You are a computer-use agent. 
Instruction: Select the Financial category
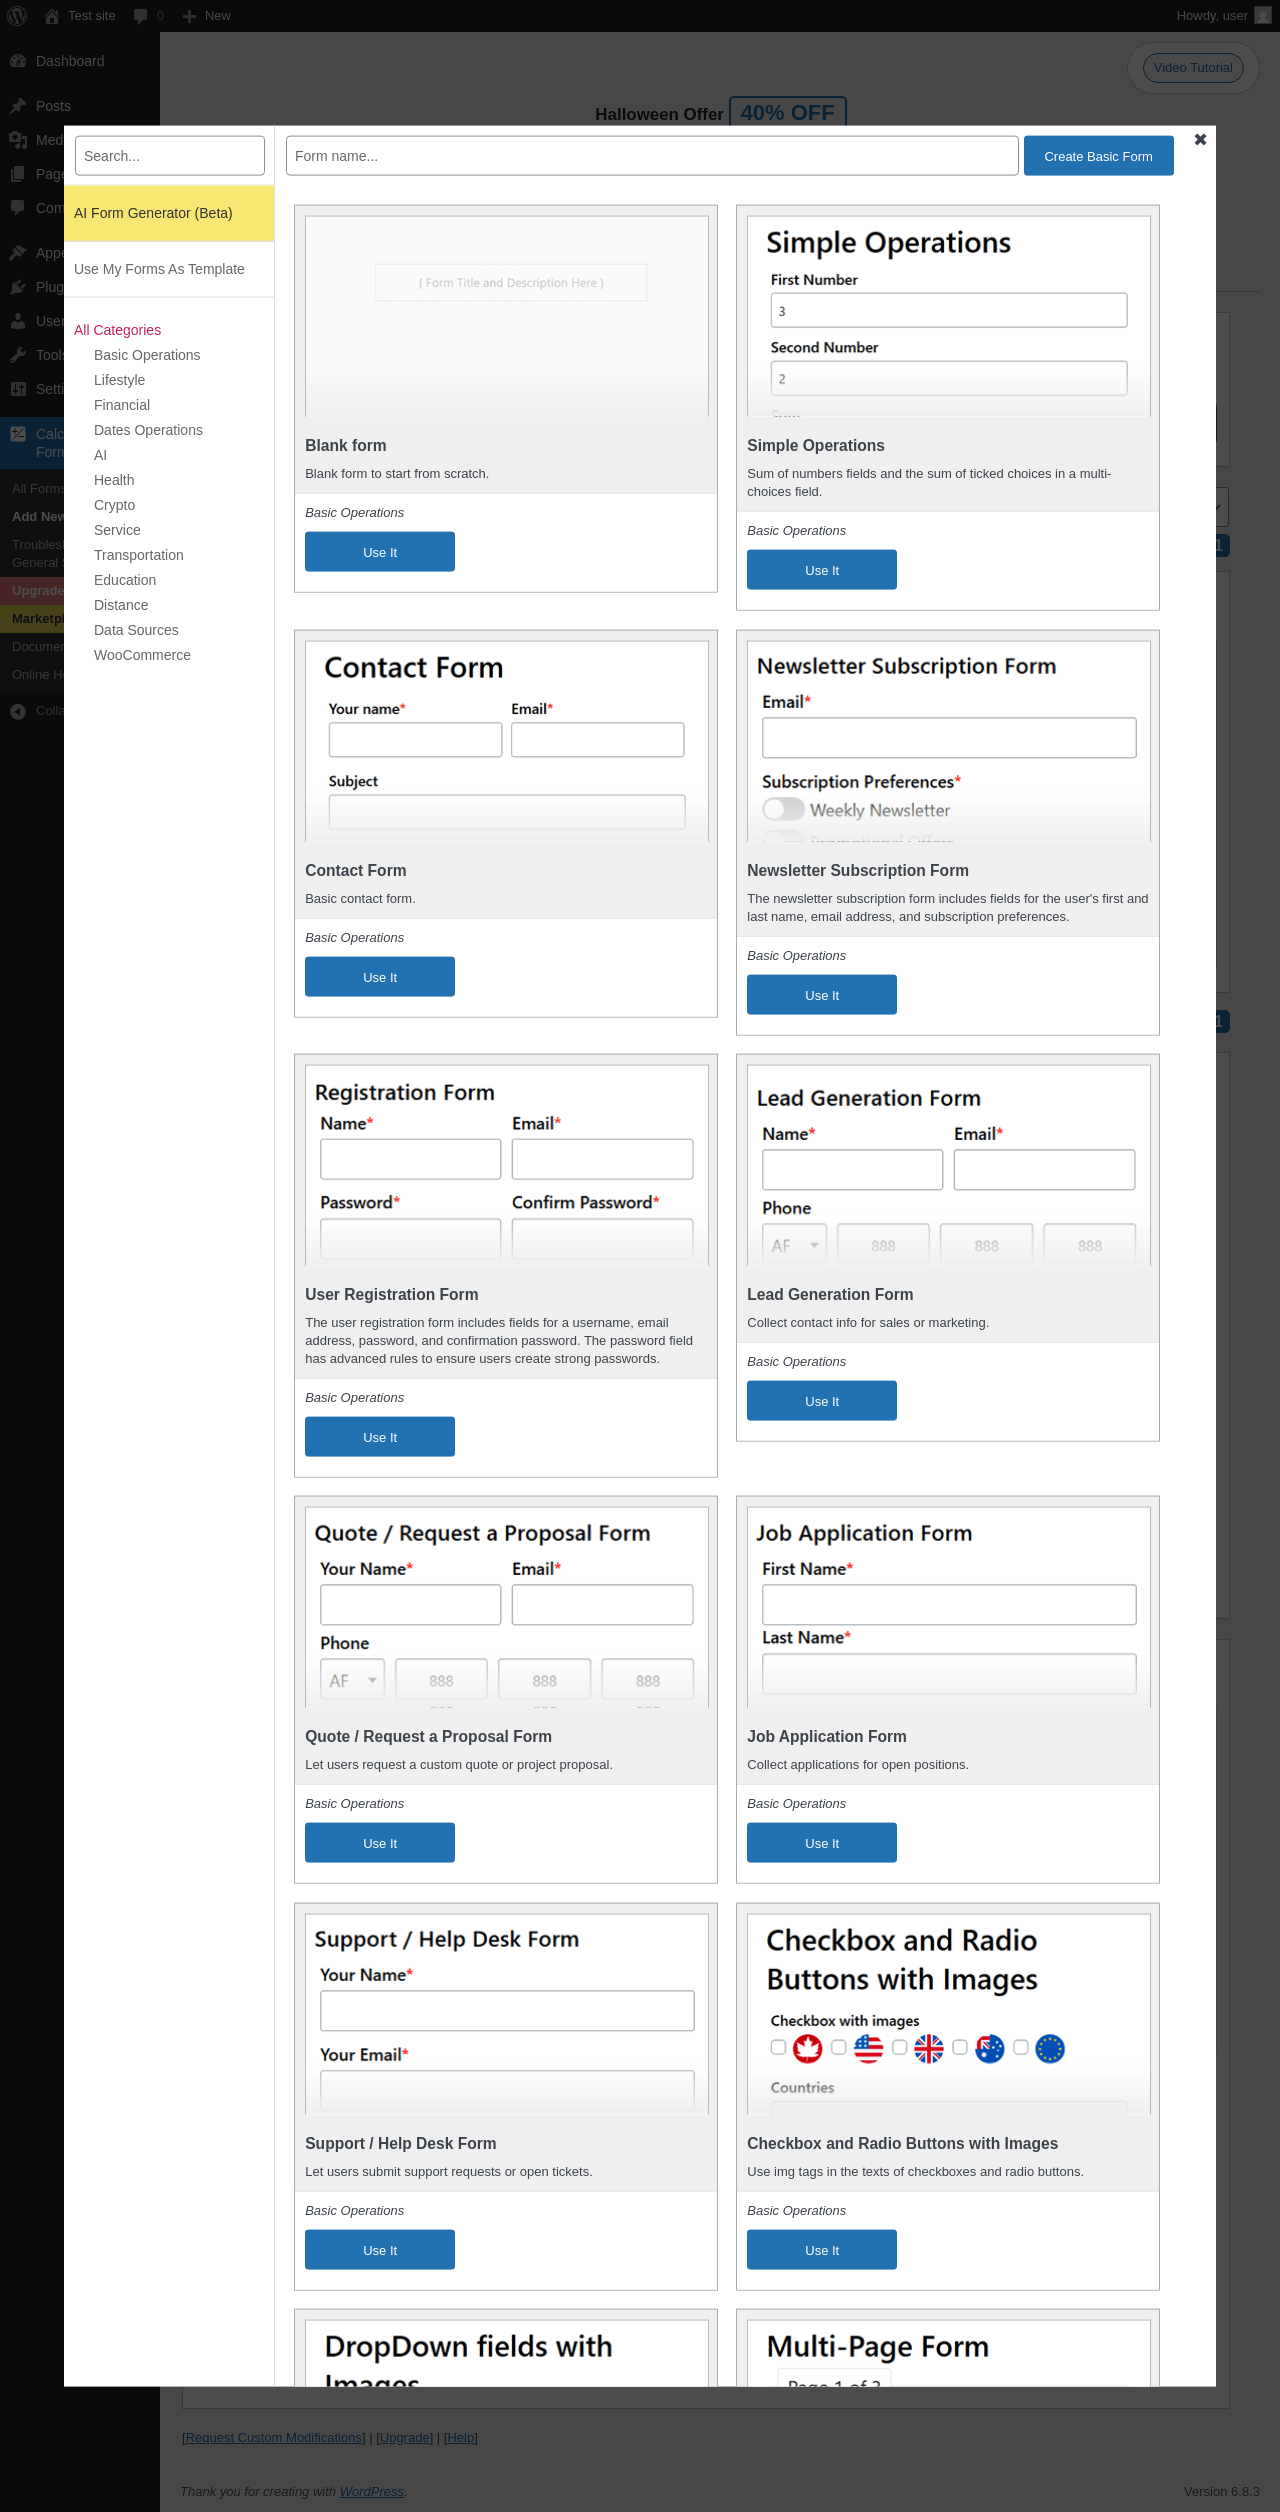click(x=122, y=405)
